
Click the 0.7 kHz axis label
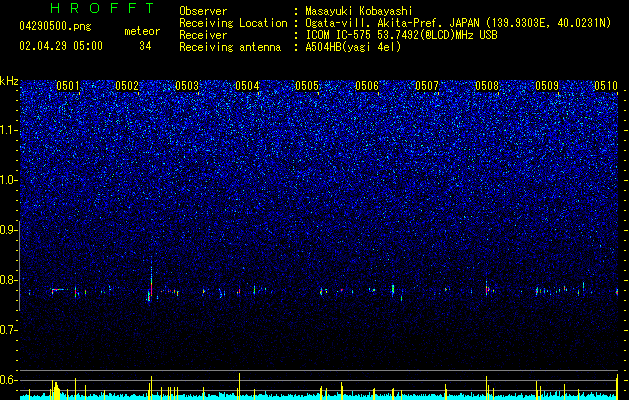click(8, 330)
